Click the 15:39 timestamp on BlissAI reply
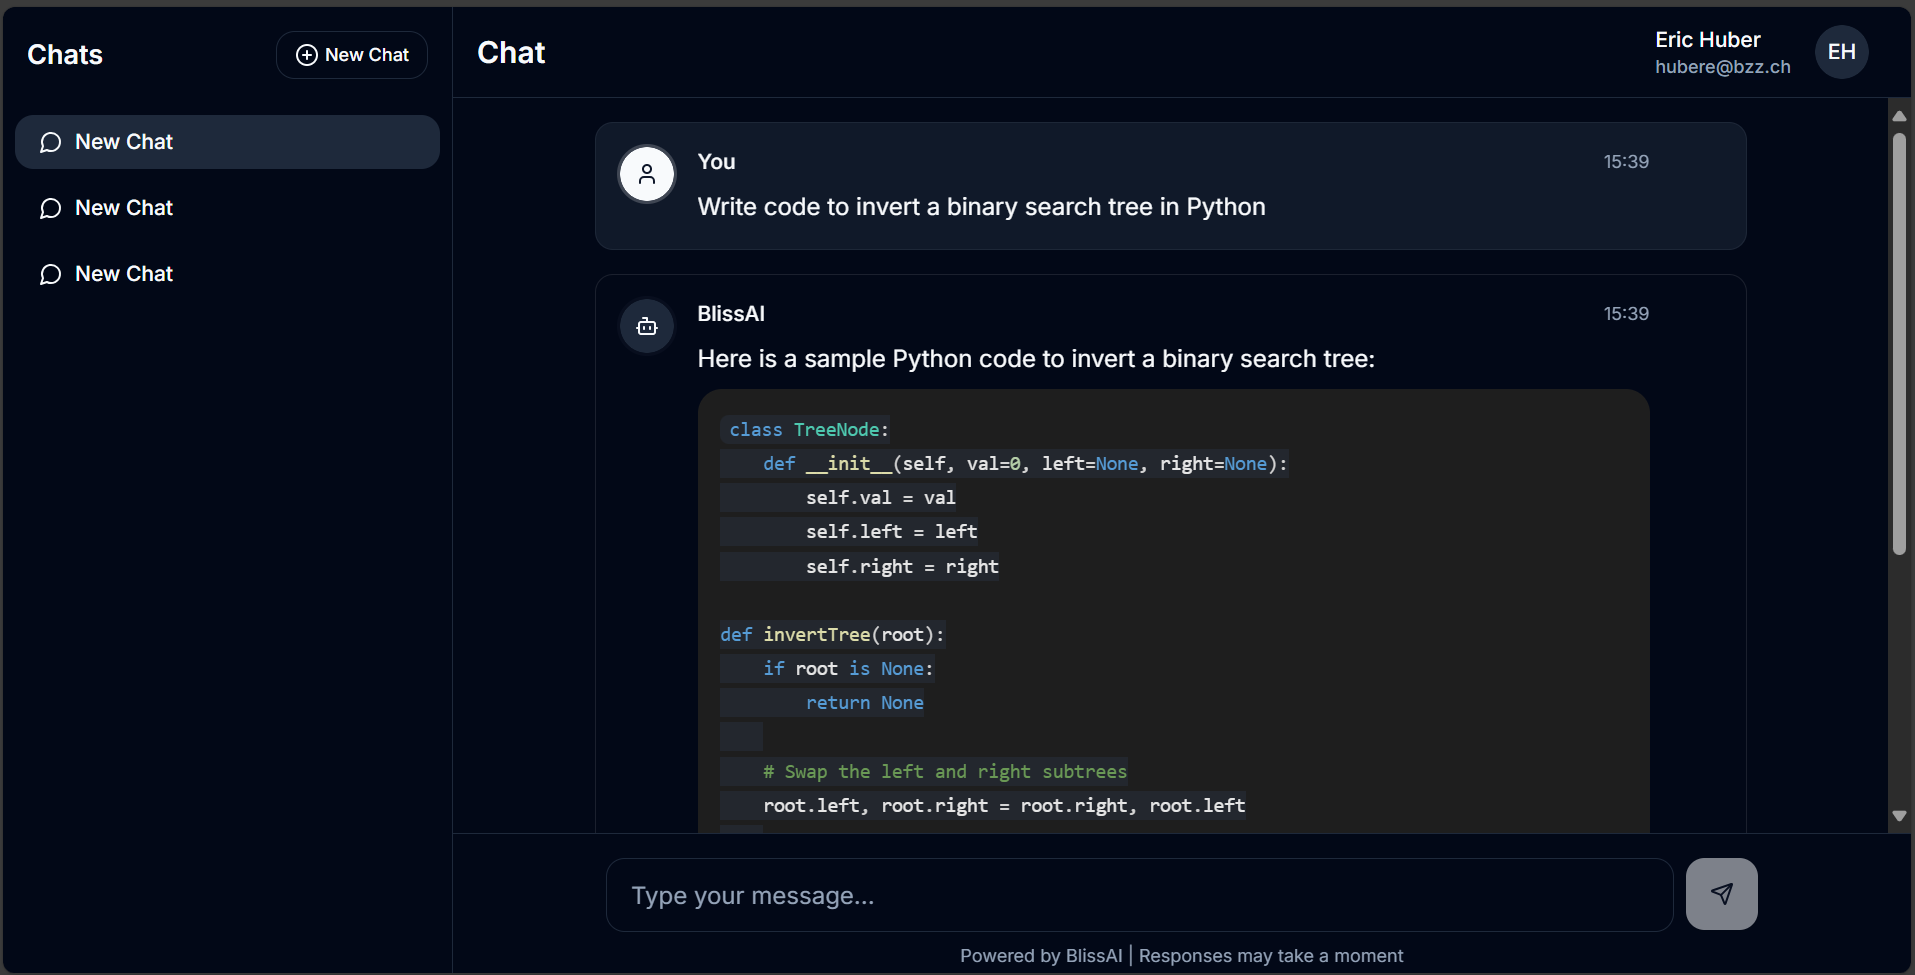The image size is (1915, 975). pos(1626,314)
